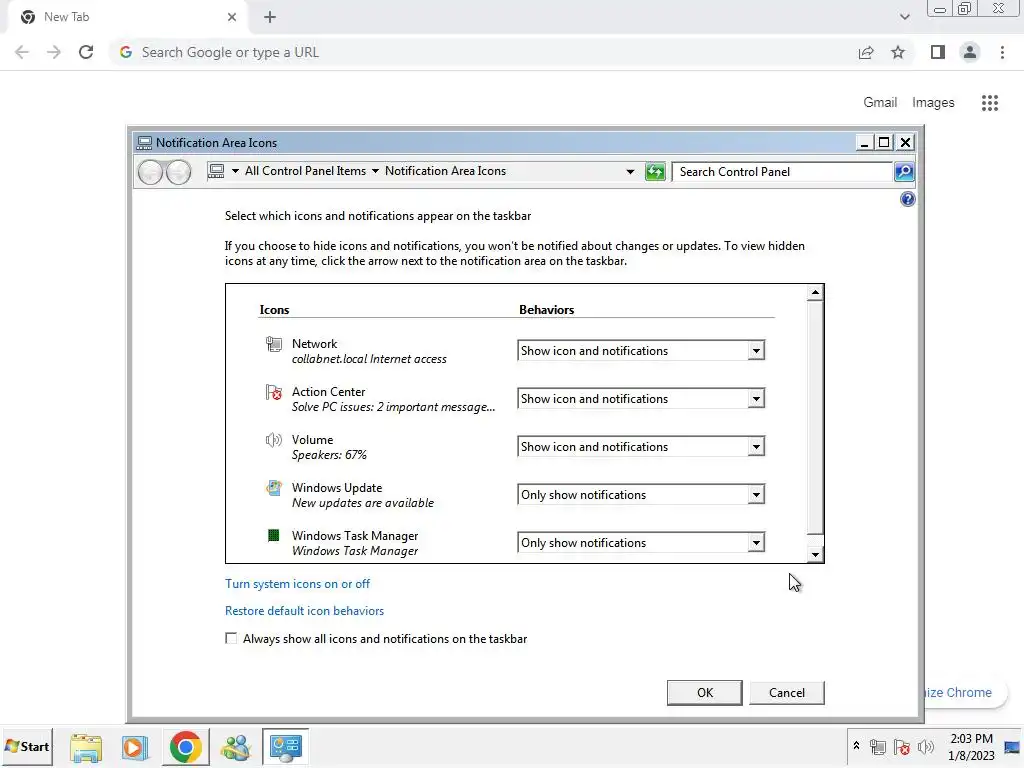Click the Search Control Panel field

pyautogui.click(x=782, y=172)
